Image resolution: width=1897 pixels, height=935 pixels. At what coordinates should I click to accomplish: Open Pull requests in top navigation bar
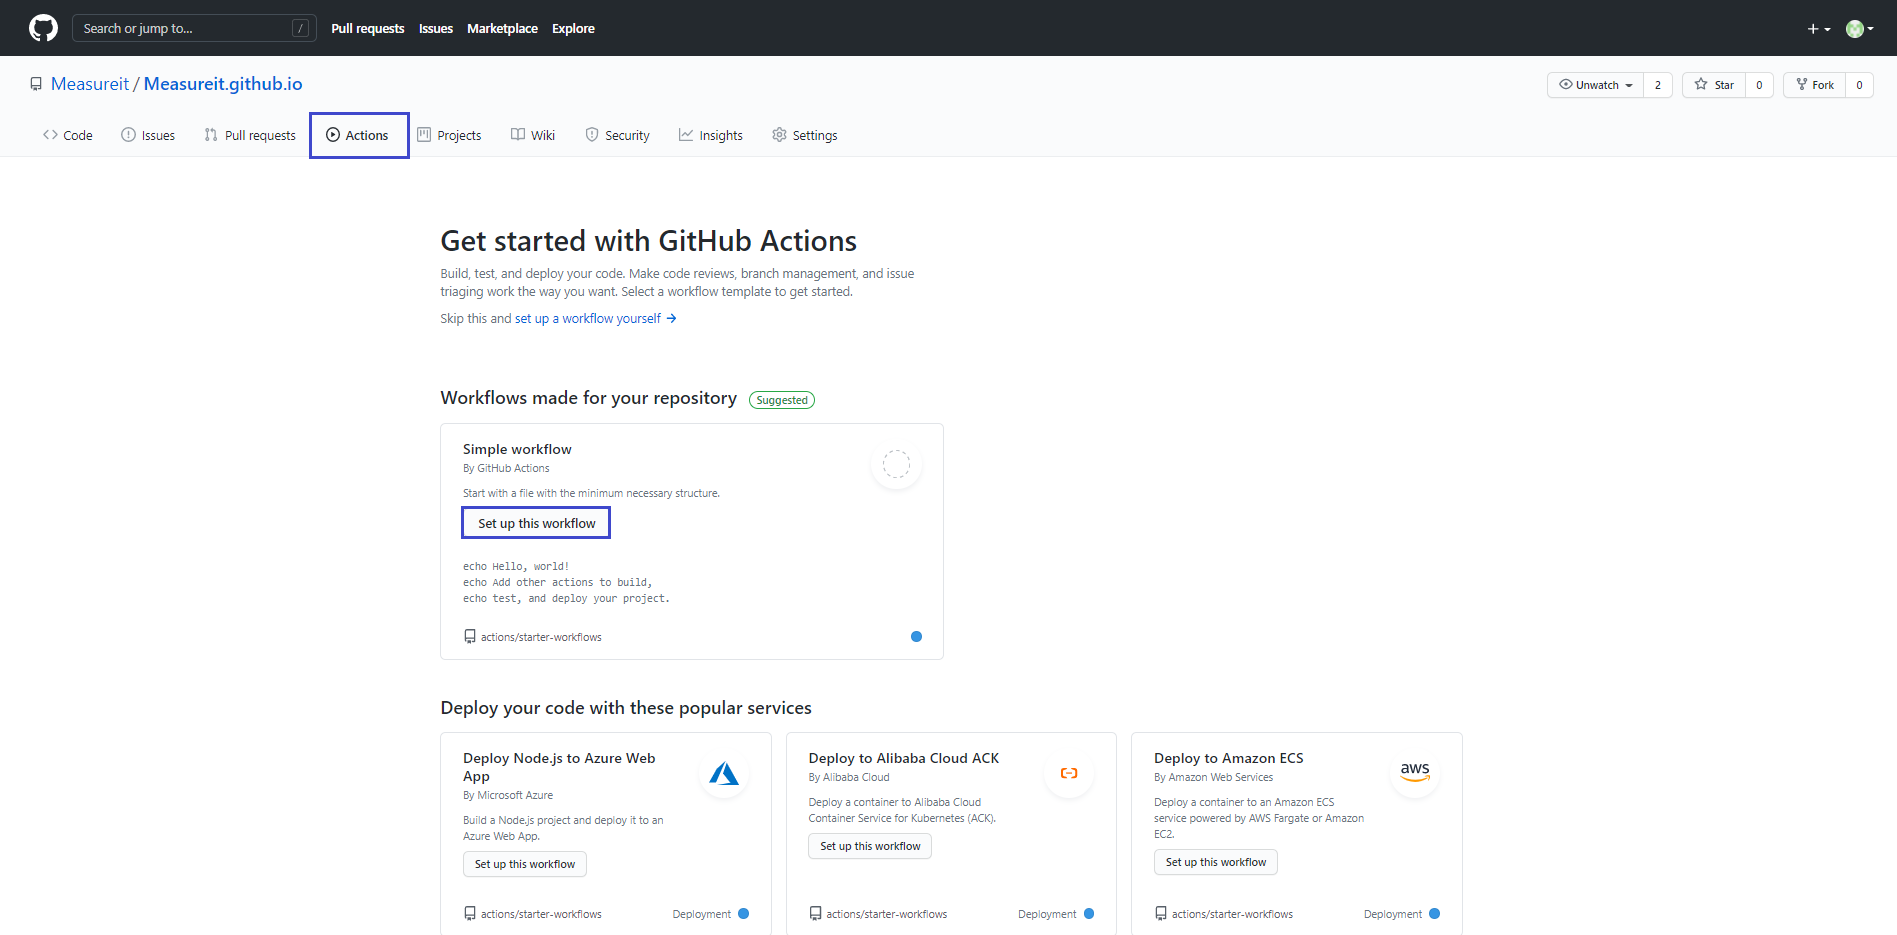(x=368, y=28)
